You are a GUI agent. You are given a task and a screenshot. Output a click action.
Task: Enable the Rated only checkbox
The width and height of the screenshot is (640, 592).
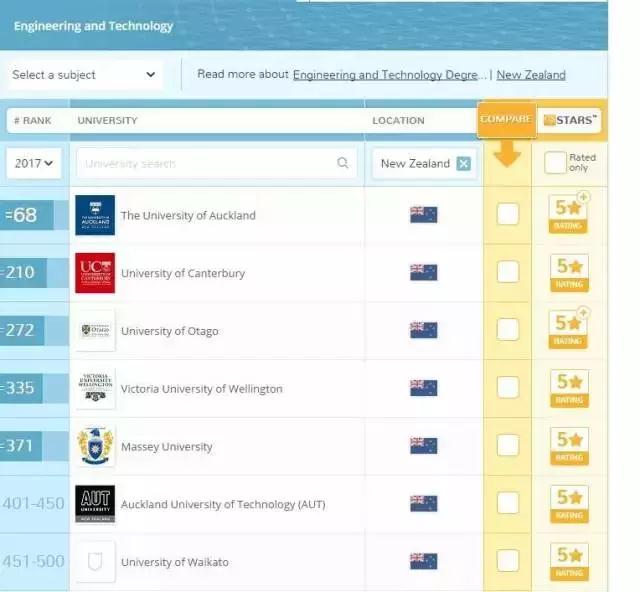coord(555,164)
